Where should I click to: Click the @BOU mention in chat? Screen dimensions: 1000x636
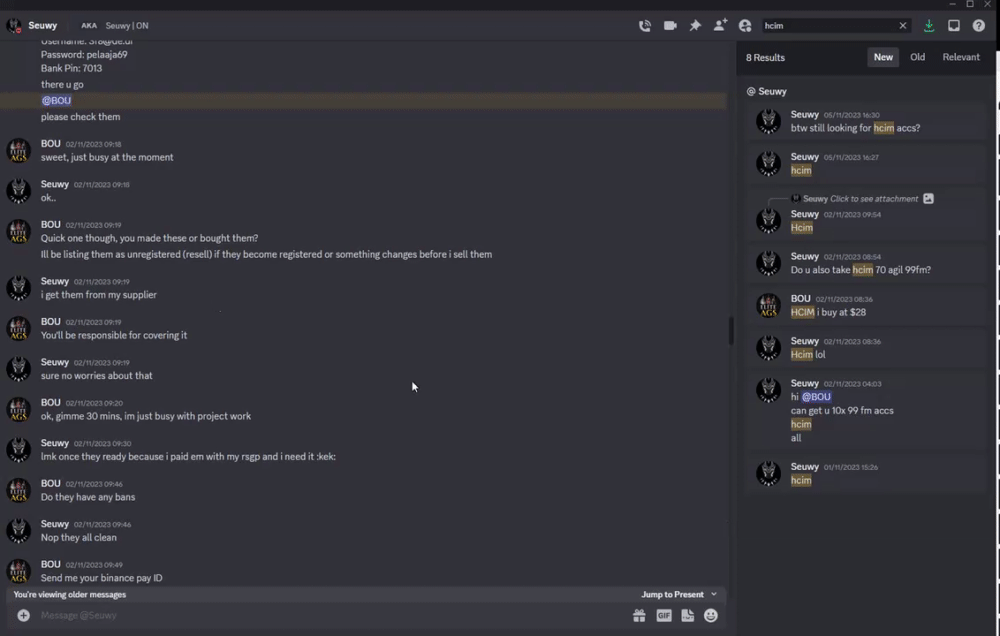(x=56, y=100)
